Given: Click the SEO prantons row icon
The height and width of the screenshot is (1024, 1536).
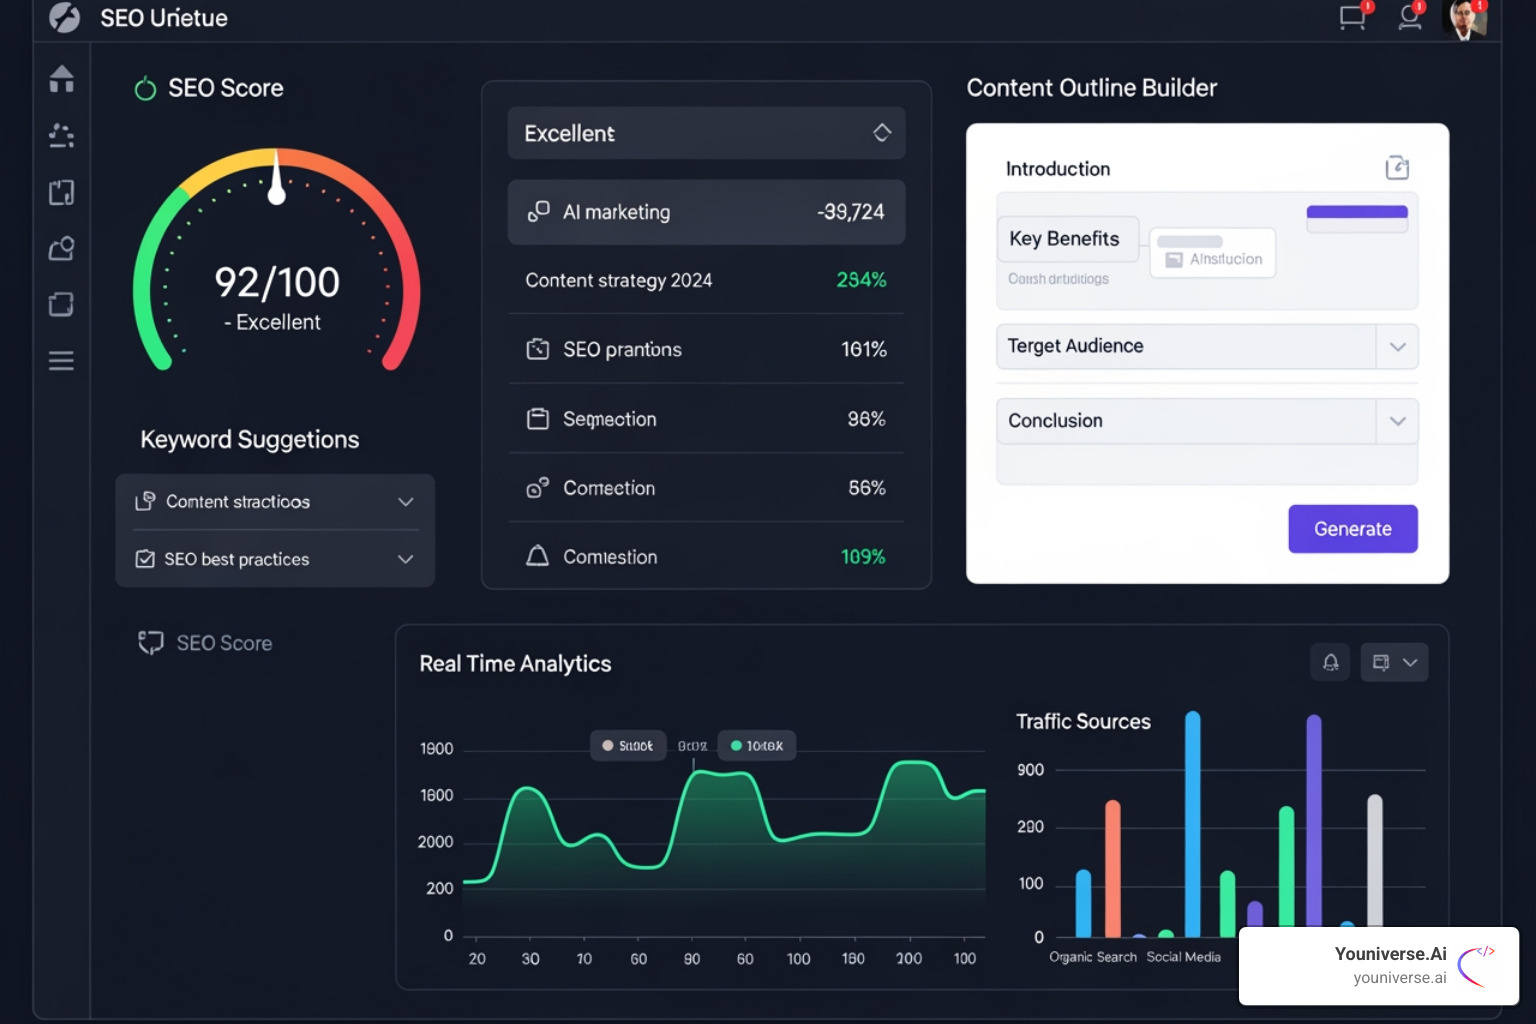Looking at the screenshot, I should coord(538,349).
